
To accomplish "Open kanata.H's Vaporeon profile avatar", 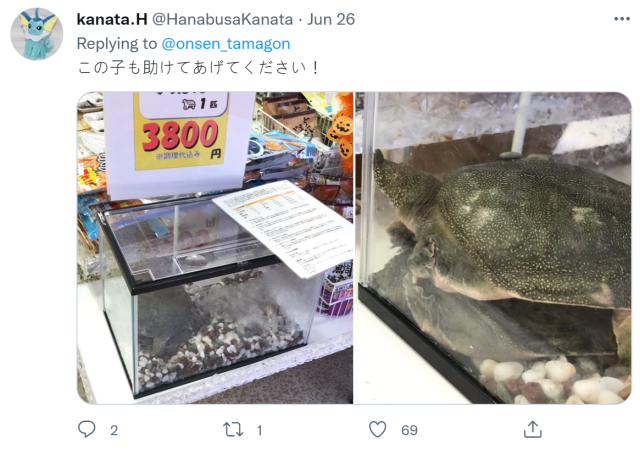I will [x=37, y=34].
